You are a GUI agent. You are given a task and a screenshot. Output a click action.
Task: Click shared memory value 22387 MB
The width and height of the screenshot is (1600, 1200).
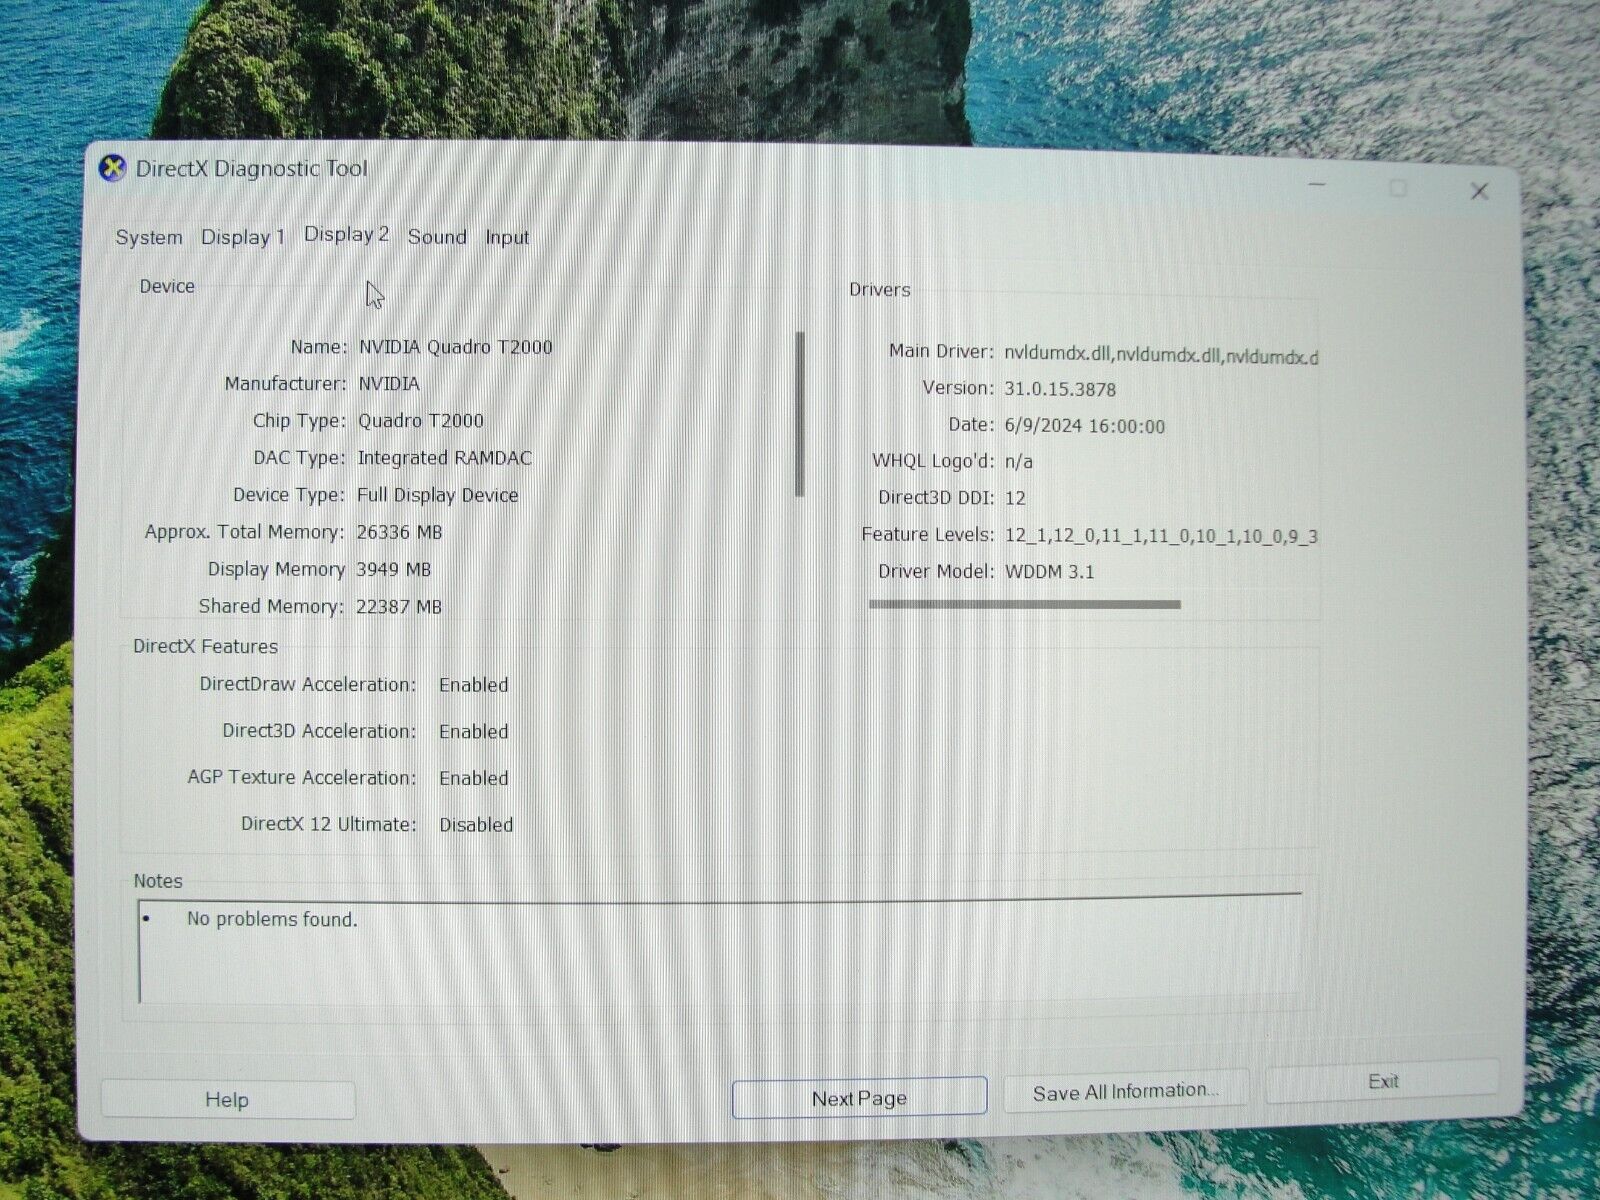pyautogui.click(x=399, y=606)
